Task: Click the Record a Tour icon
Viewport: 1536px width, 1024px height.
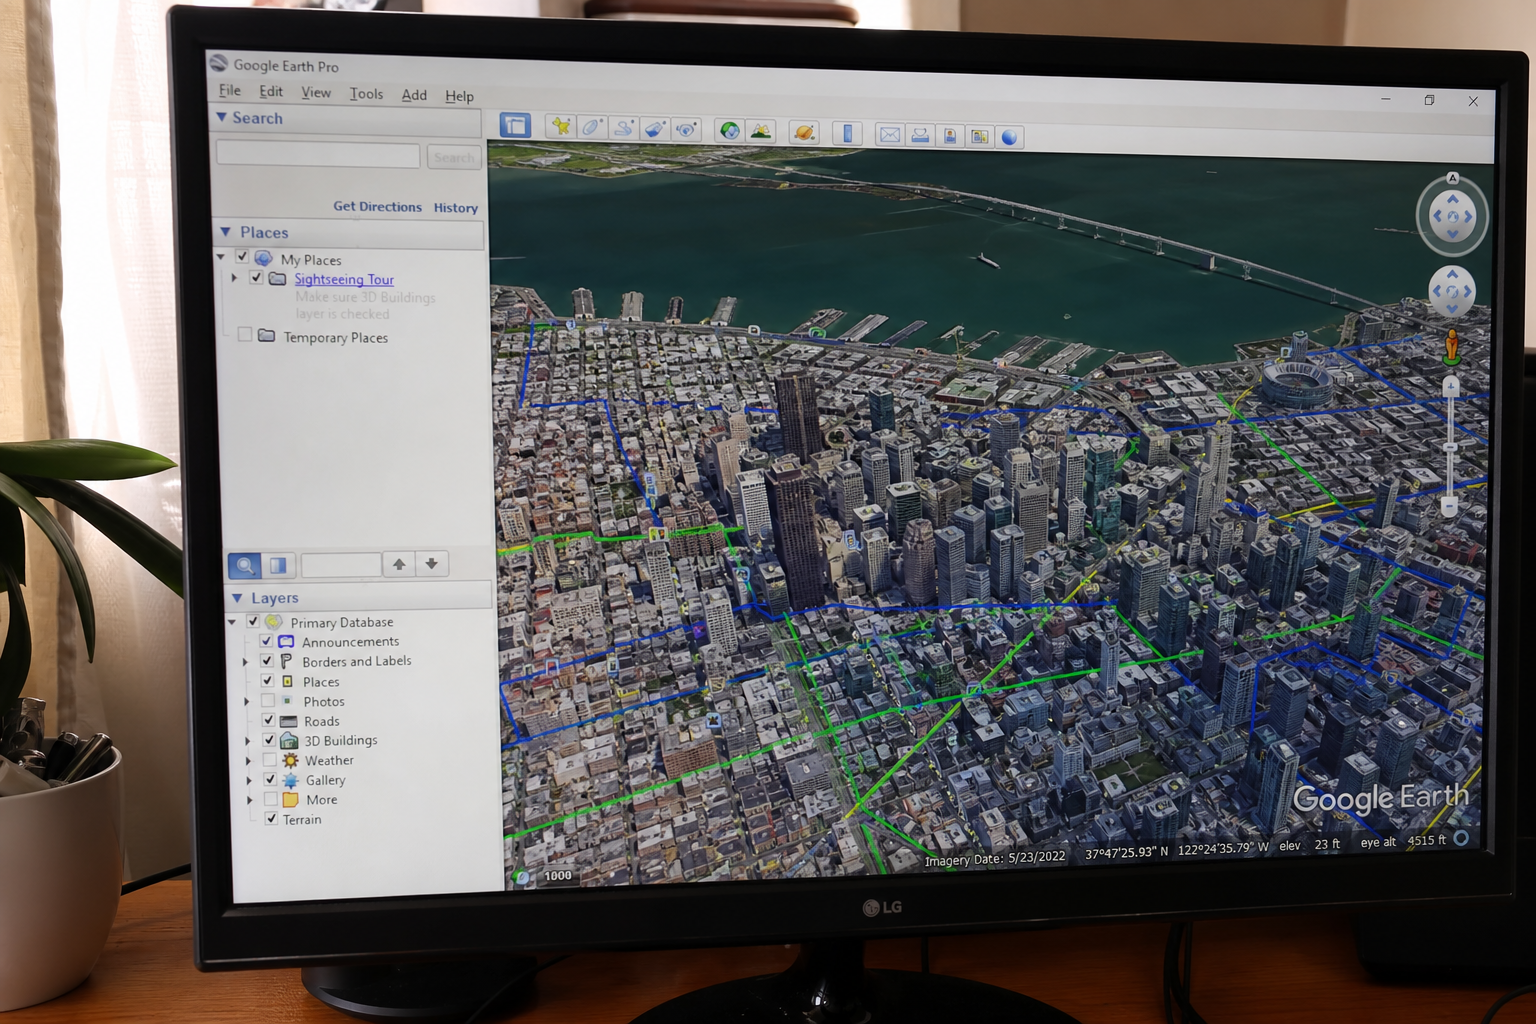Action: [686, 129]
